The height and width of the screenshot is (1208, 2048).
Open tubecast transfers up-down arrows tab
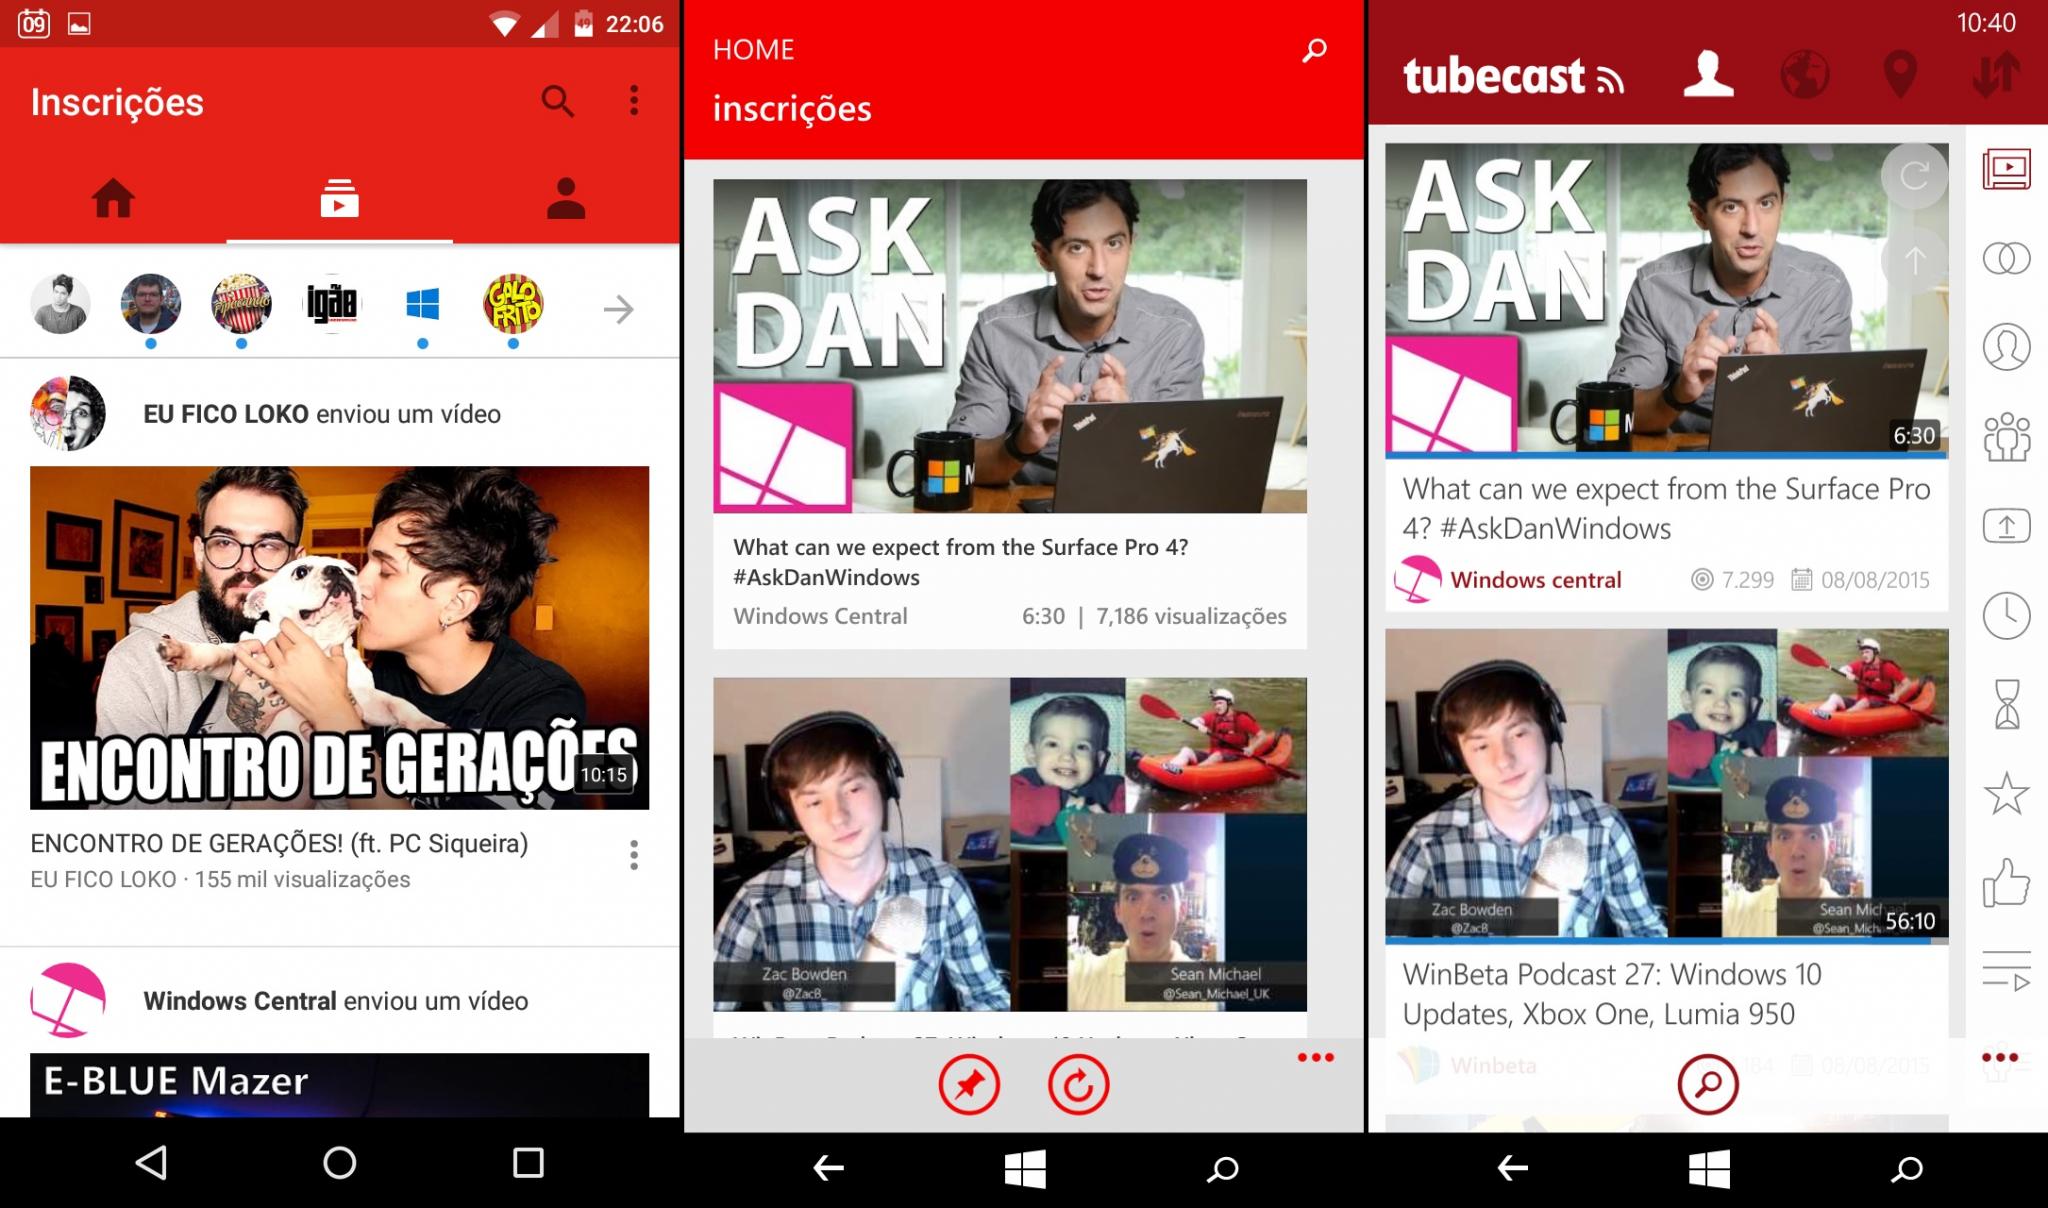(1996, 75)
